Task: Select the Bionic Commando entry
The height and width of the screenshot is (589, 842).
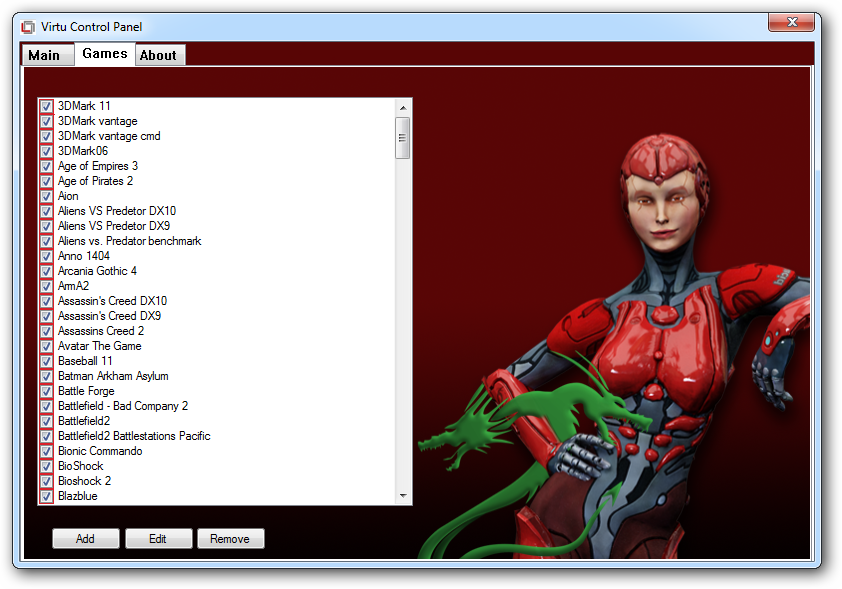Action: (x=100, y=452)
